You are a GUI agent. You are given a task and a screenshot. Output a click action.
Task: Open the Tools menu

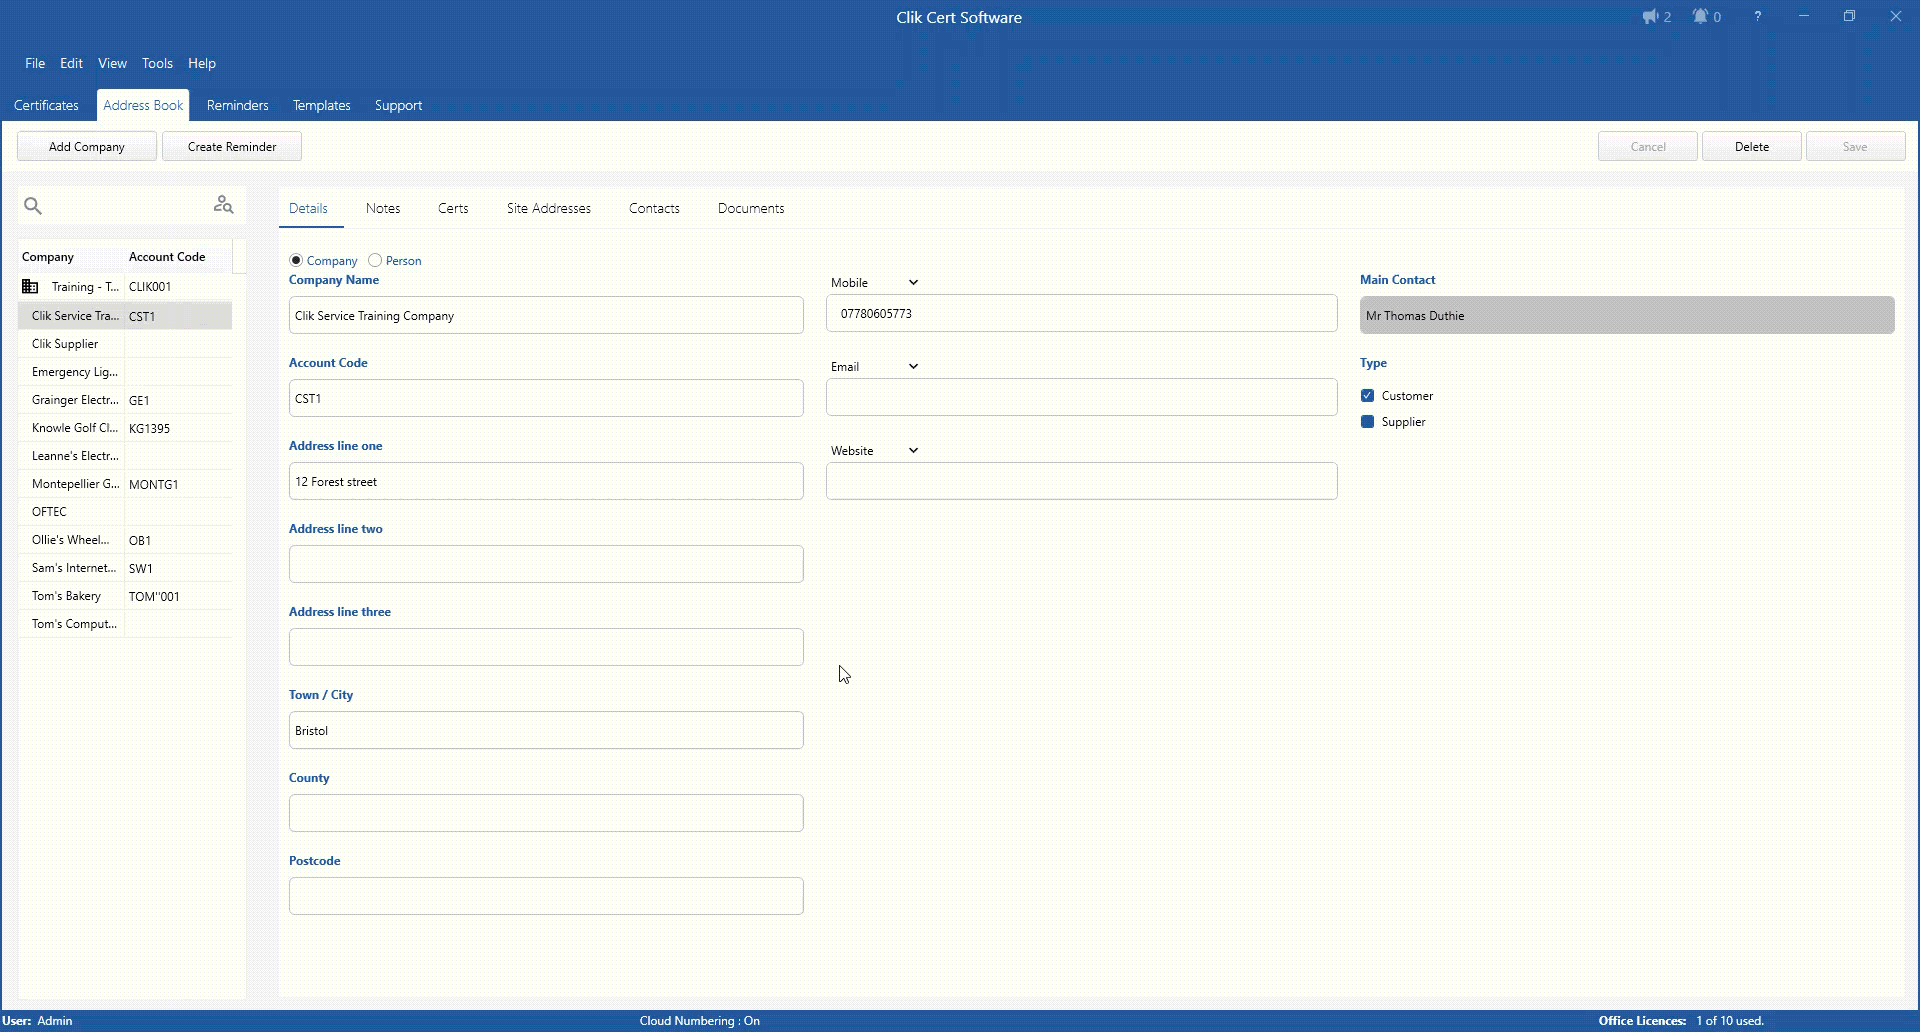(157, 63)
